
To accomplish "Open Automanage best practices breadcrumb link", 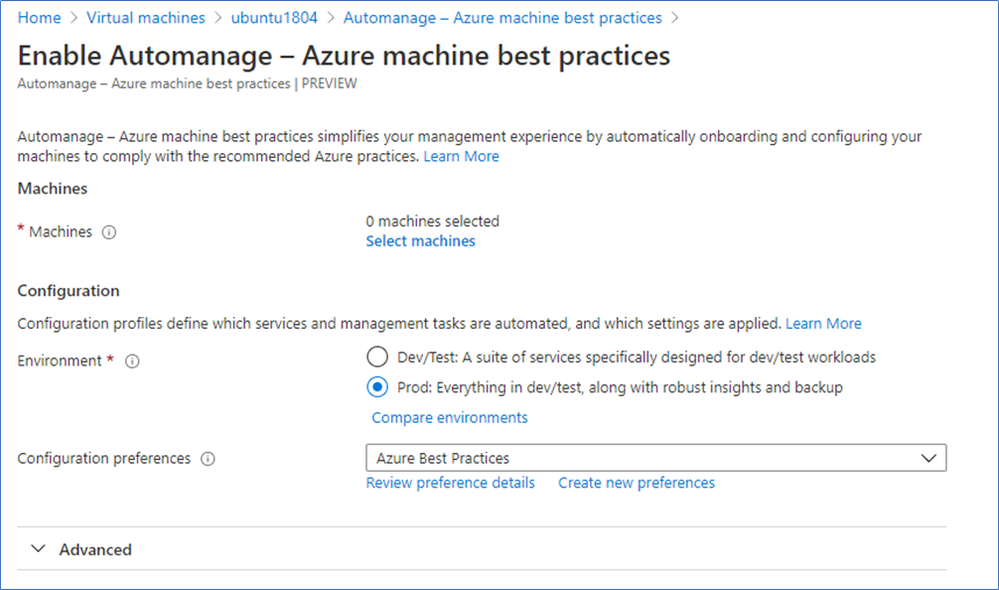I will click(502, 18).
